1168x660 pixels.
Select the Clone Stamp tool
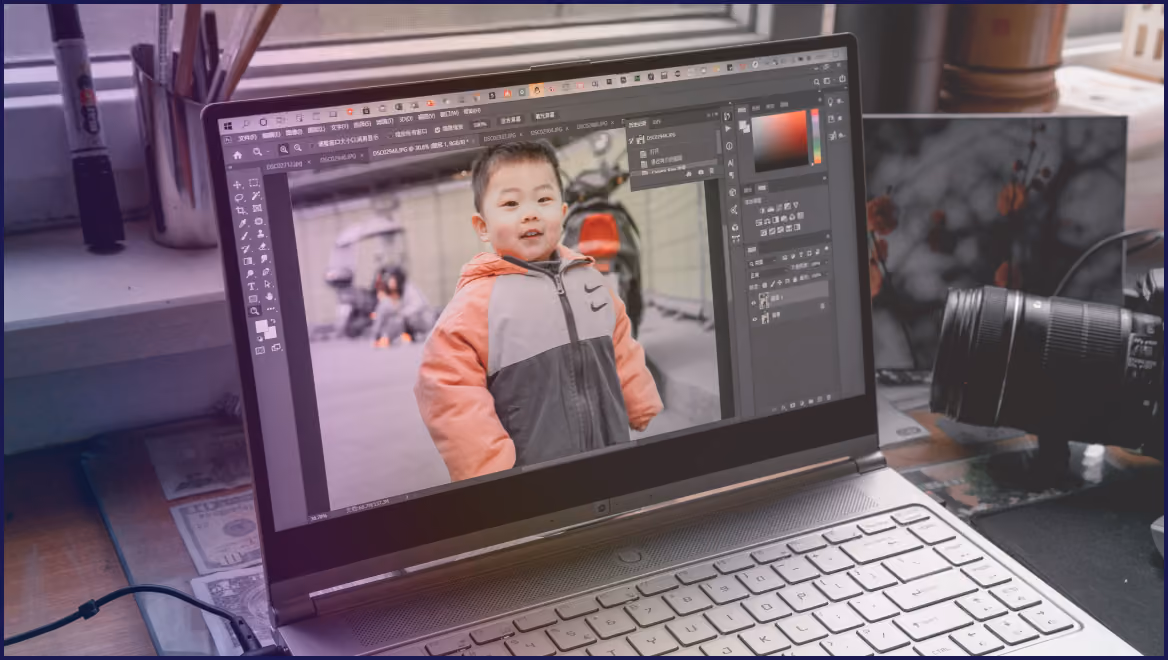(x=261, y=233)
